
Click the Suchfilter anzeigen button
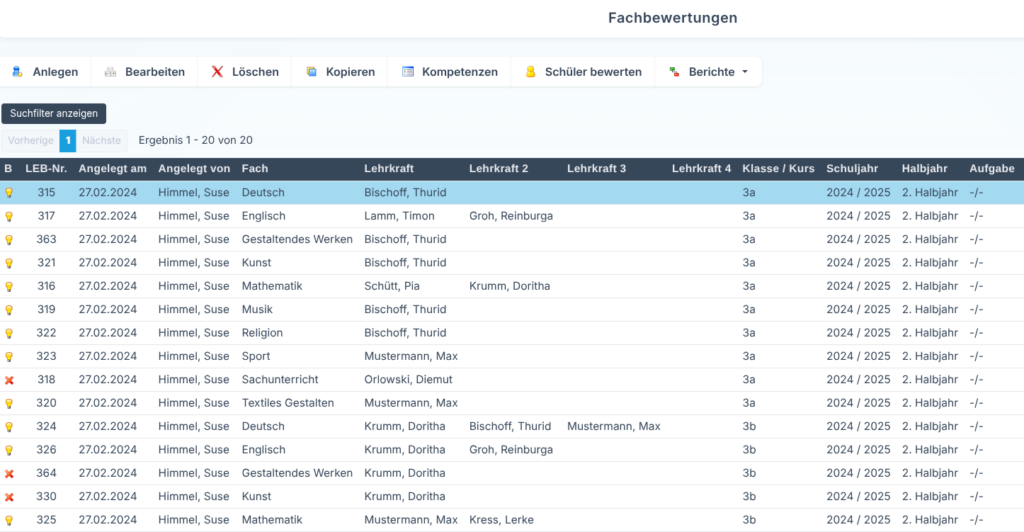tap(54, 114)
